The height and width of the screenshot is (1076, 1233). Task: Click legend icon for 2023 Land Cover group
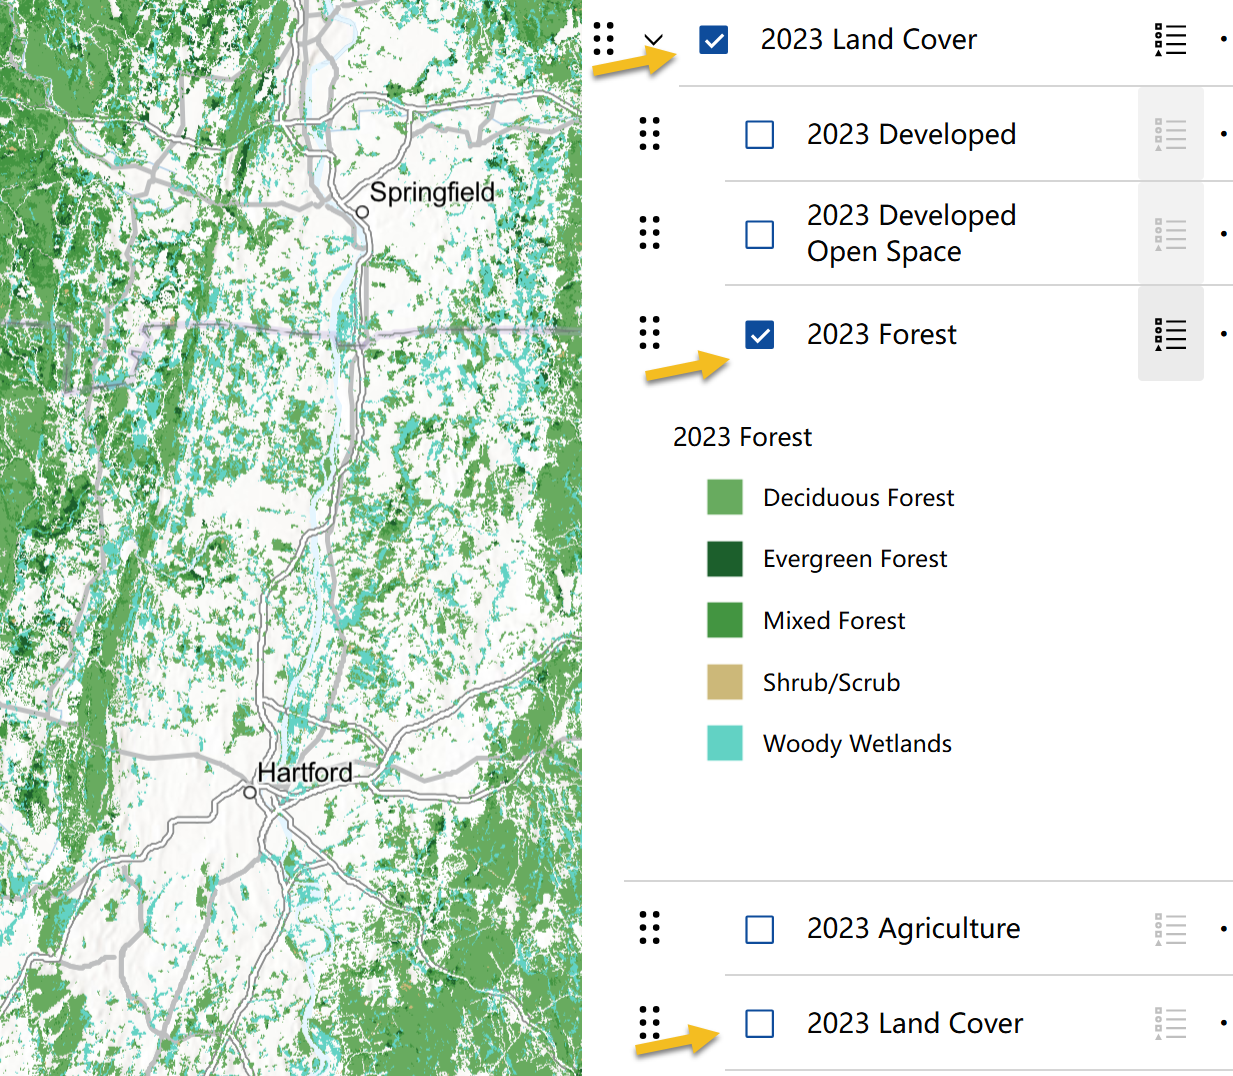click(1170, 40)
